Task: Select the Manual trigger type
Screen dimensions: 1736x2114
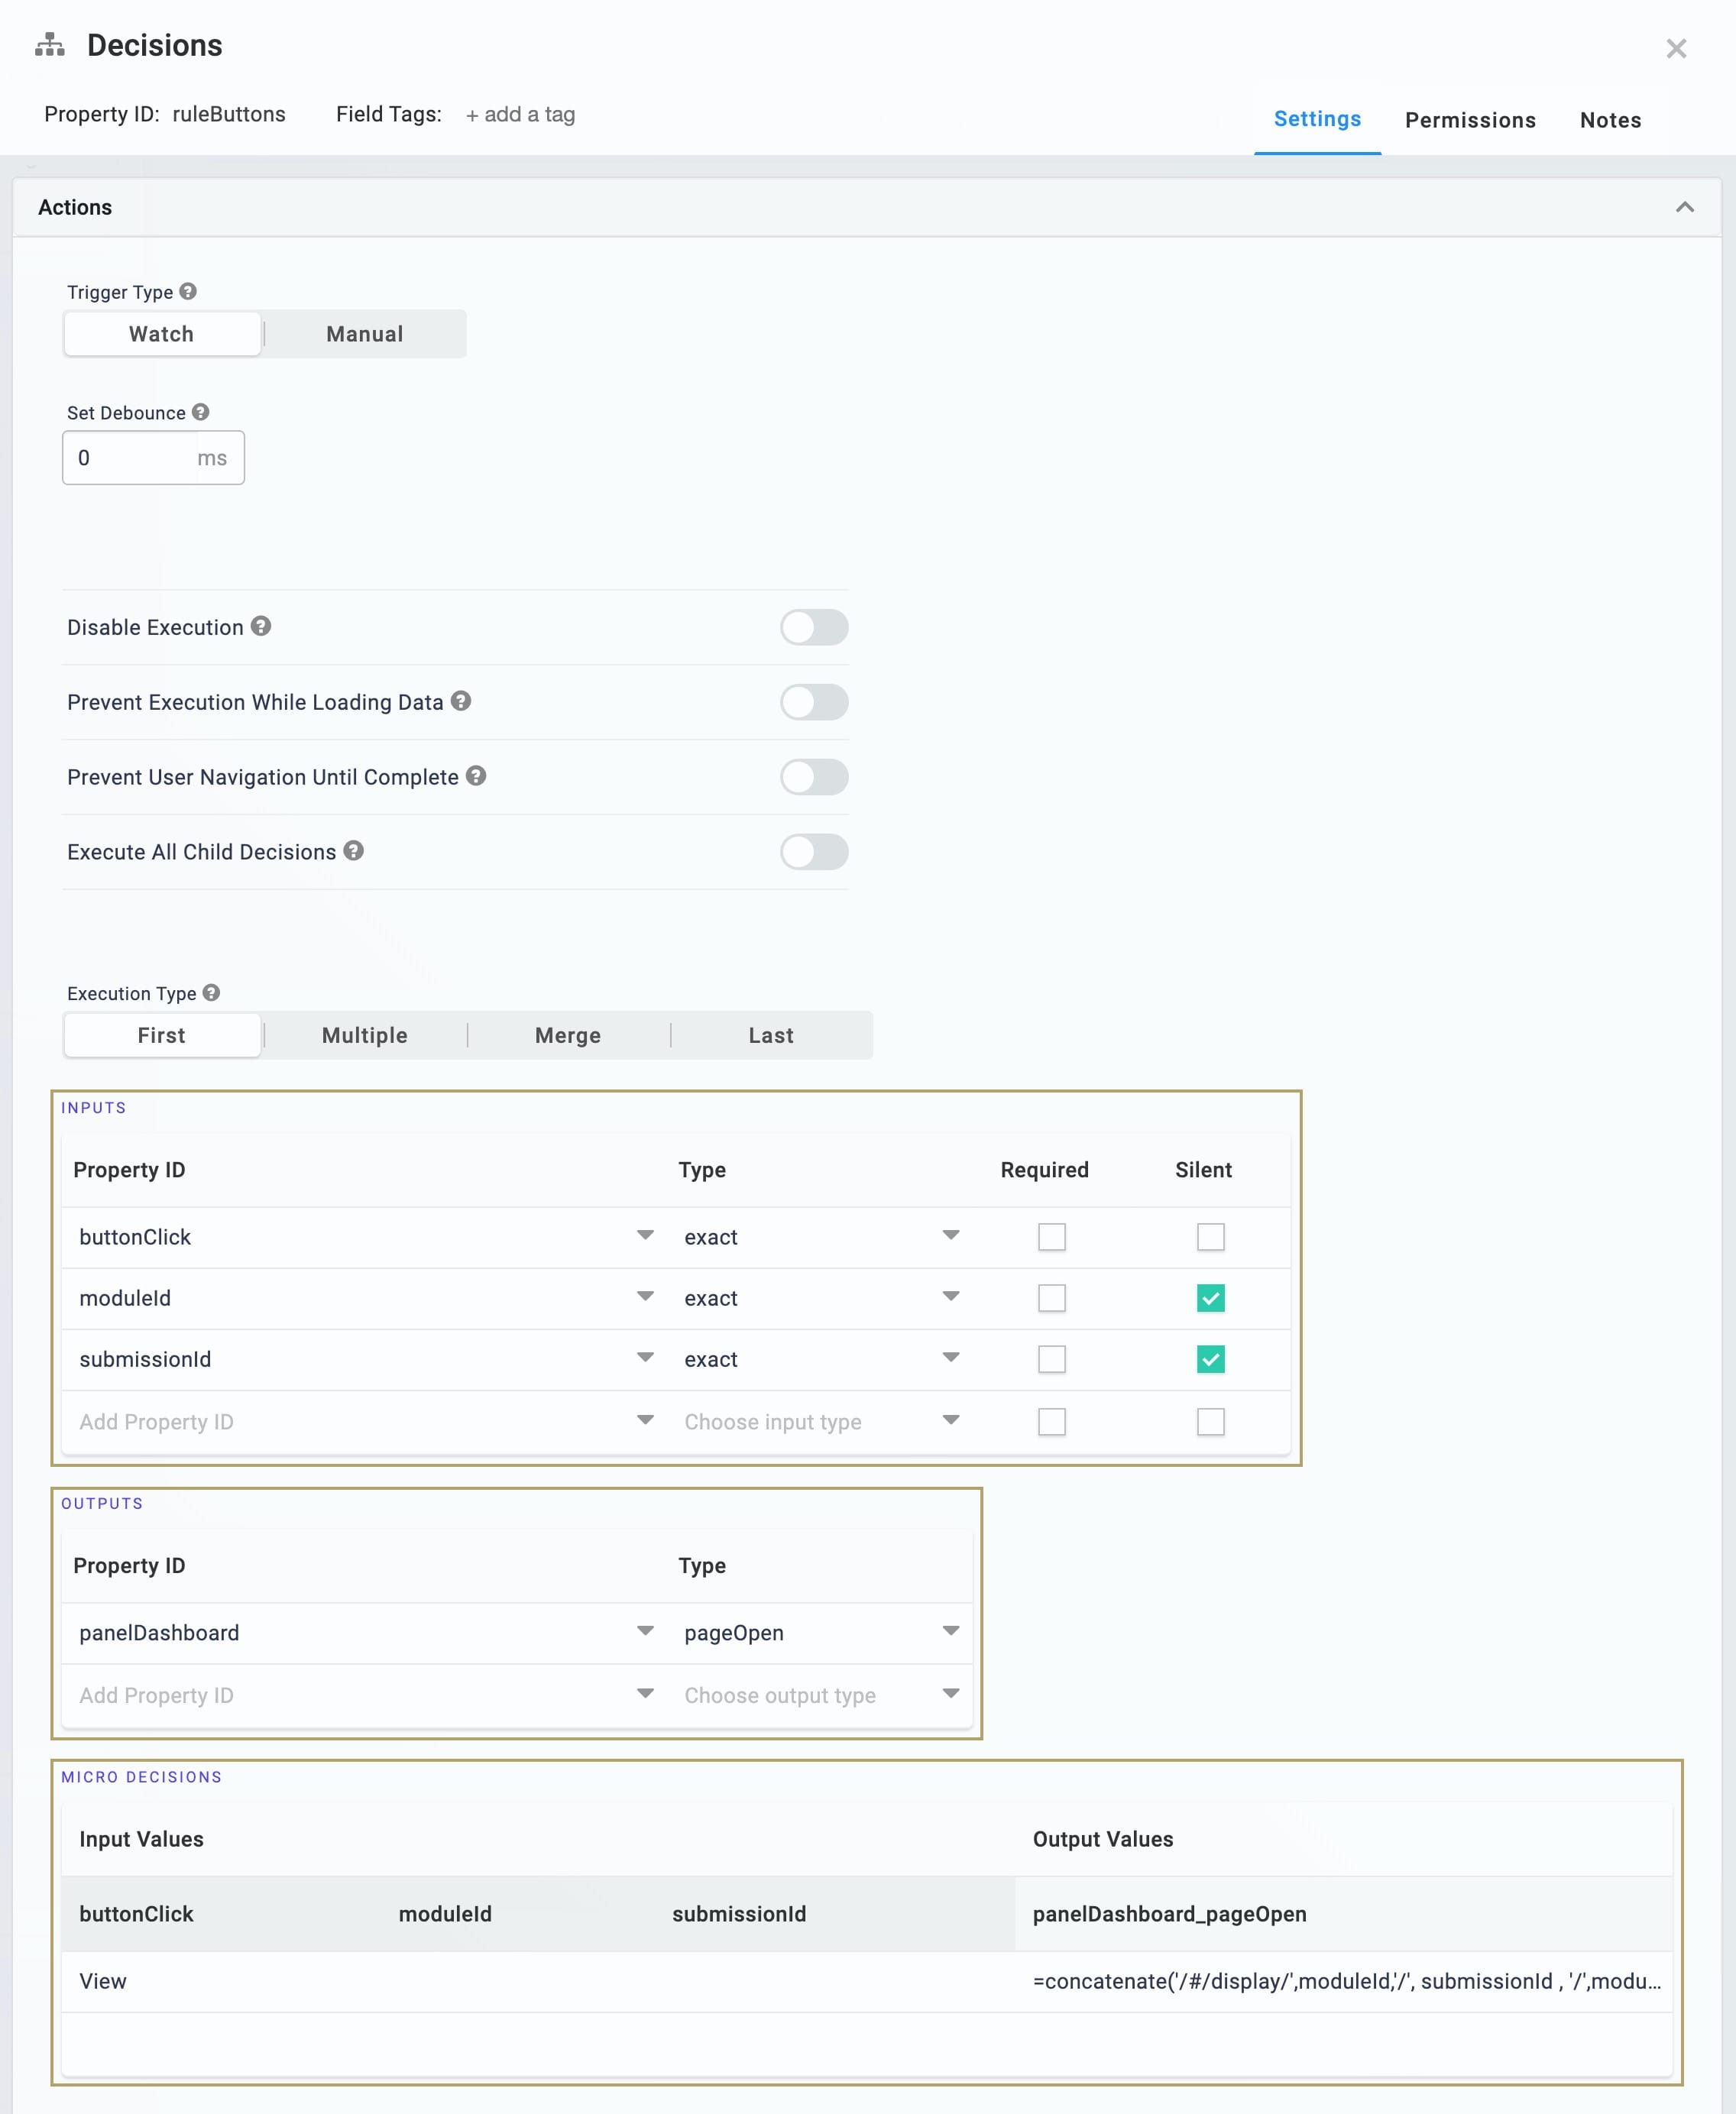Action: point(365,334)
